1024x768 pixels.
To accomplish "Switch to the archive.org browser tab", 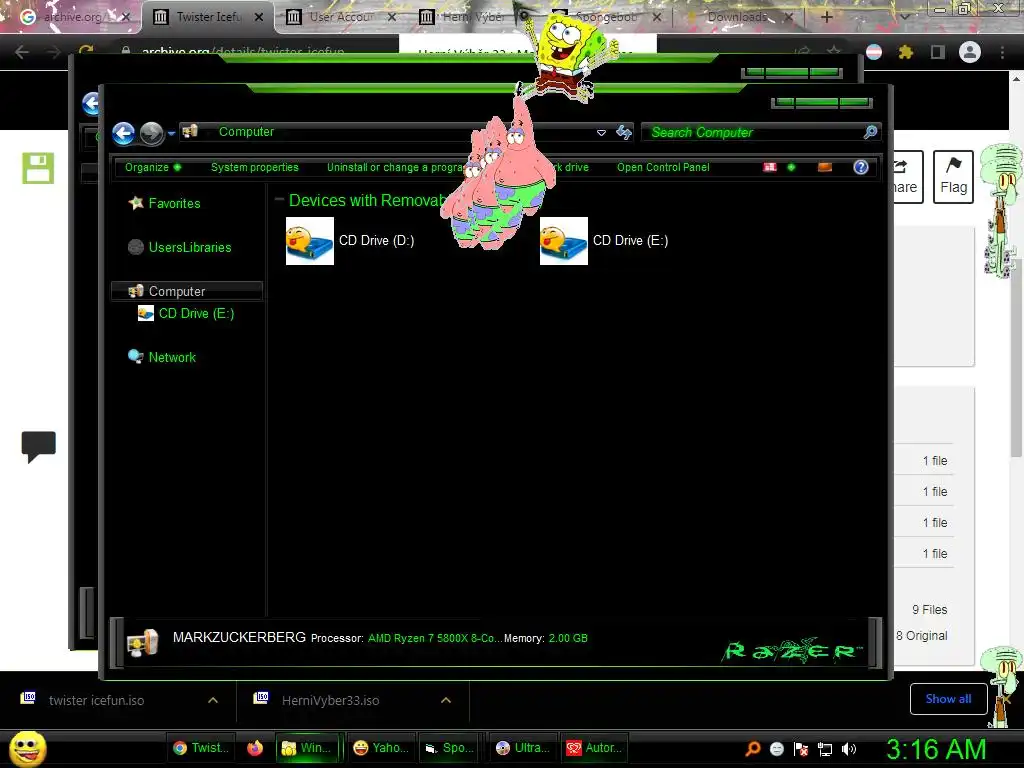I will [71, 17].
